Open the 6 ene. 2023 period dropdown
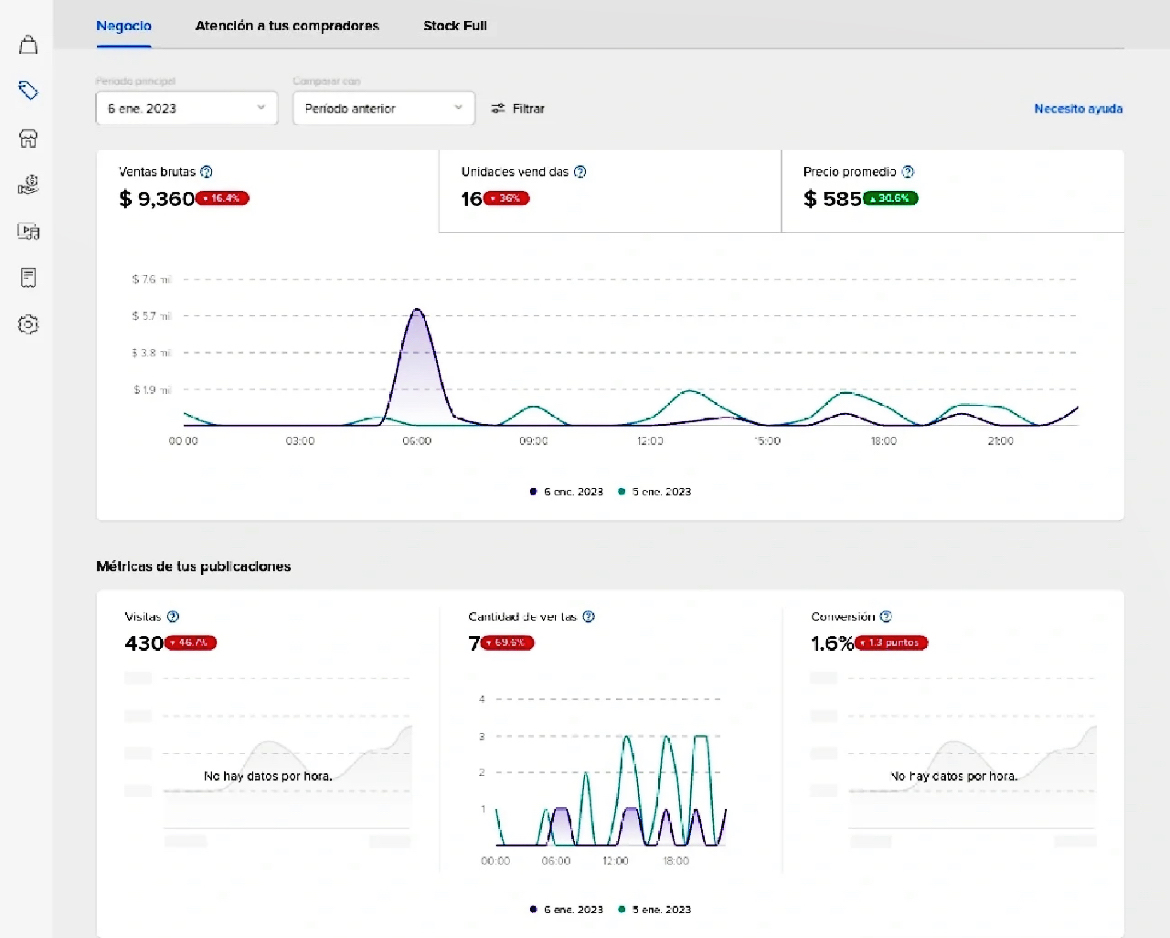1170x938 pixels. coord(187,108)
